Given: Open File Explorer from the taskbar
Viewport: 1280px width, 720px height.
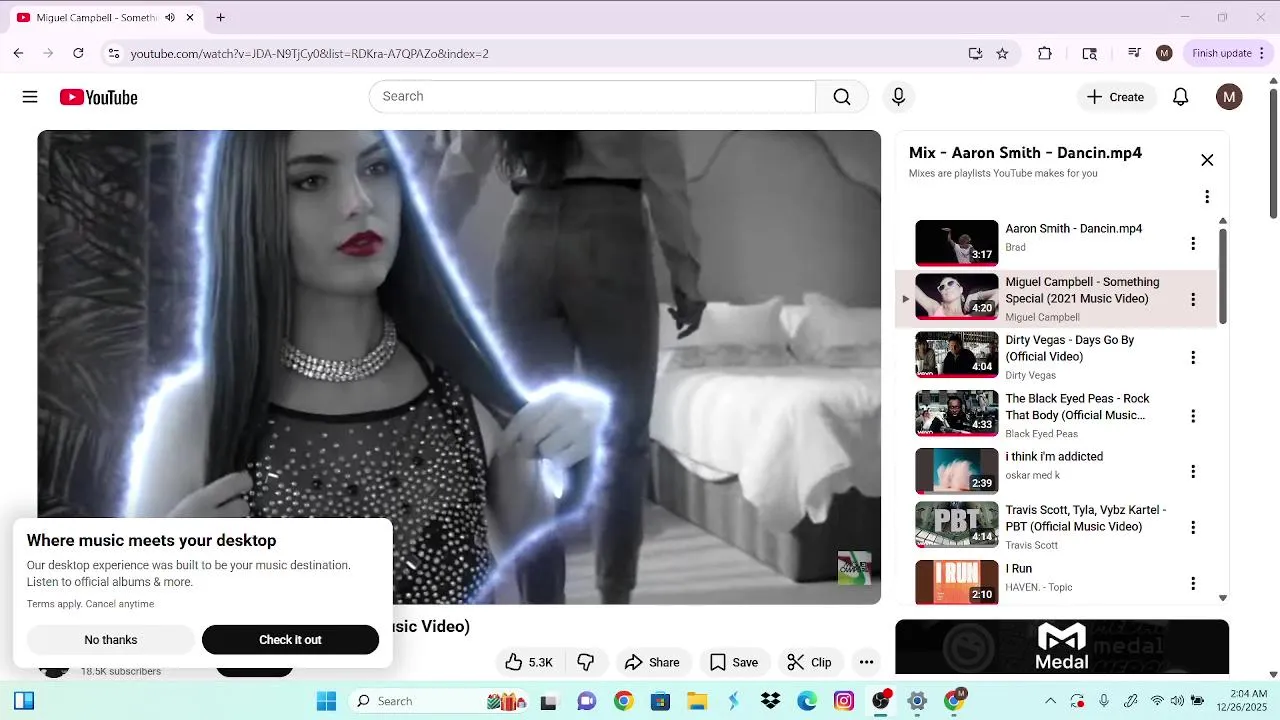Looking at the screenshot, I should click(696, 701).
